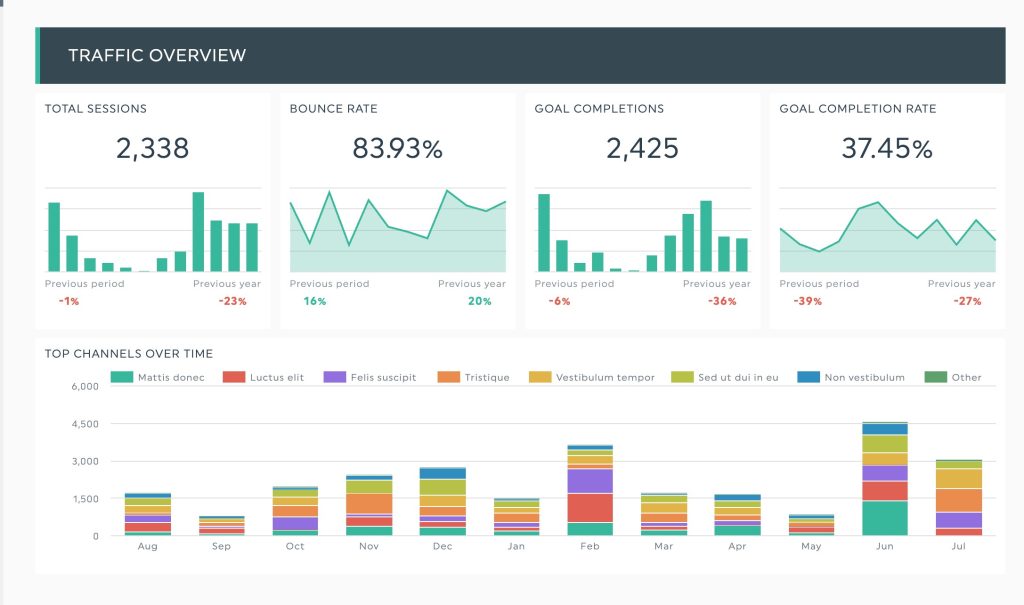1024x605 pixels.
Task: Click the Traffic Overview header title
Action: 157,56
